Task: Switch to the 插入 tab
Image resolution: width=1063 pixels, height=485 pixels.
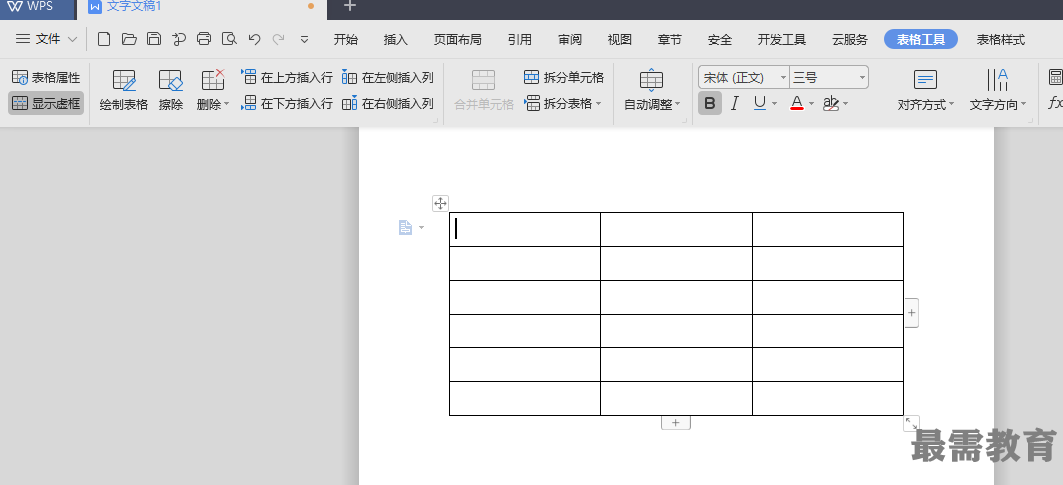Action: [x=396, y=39]
